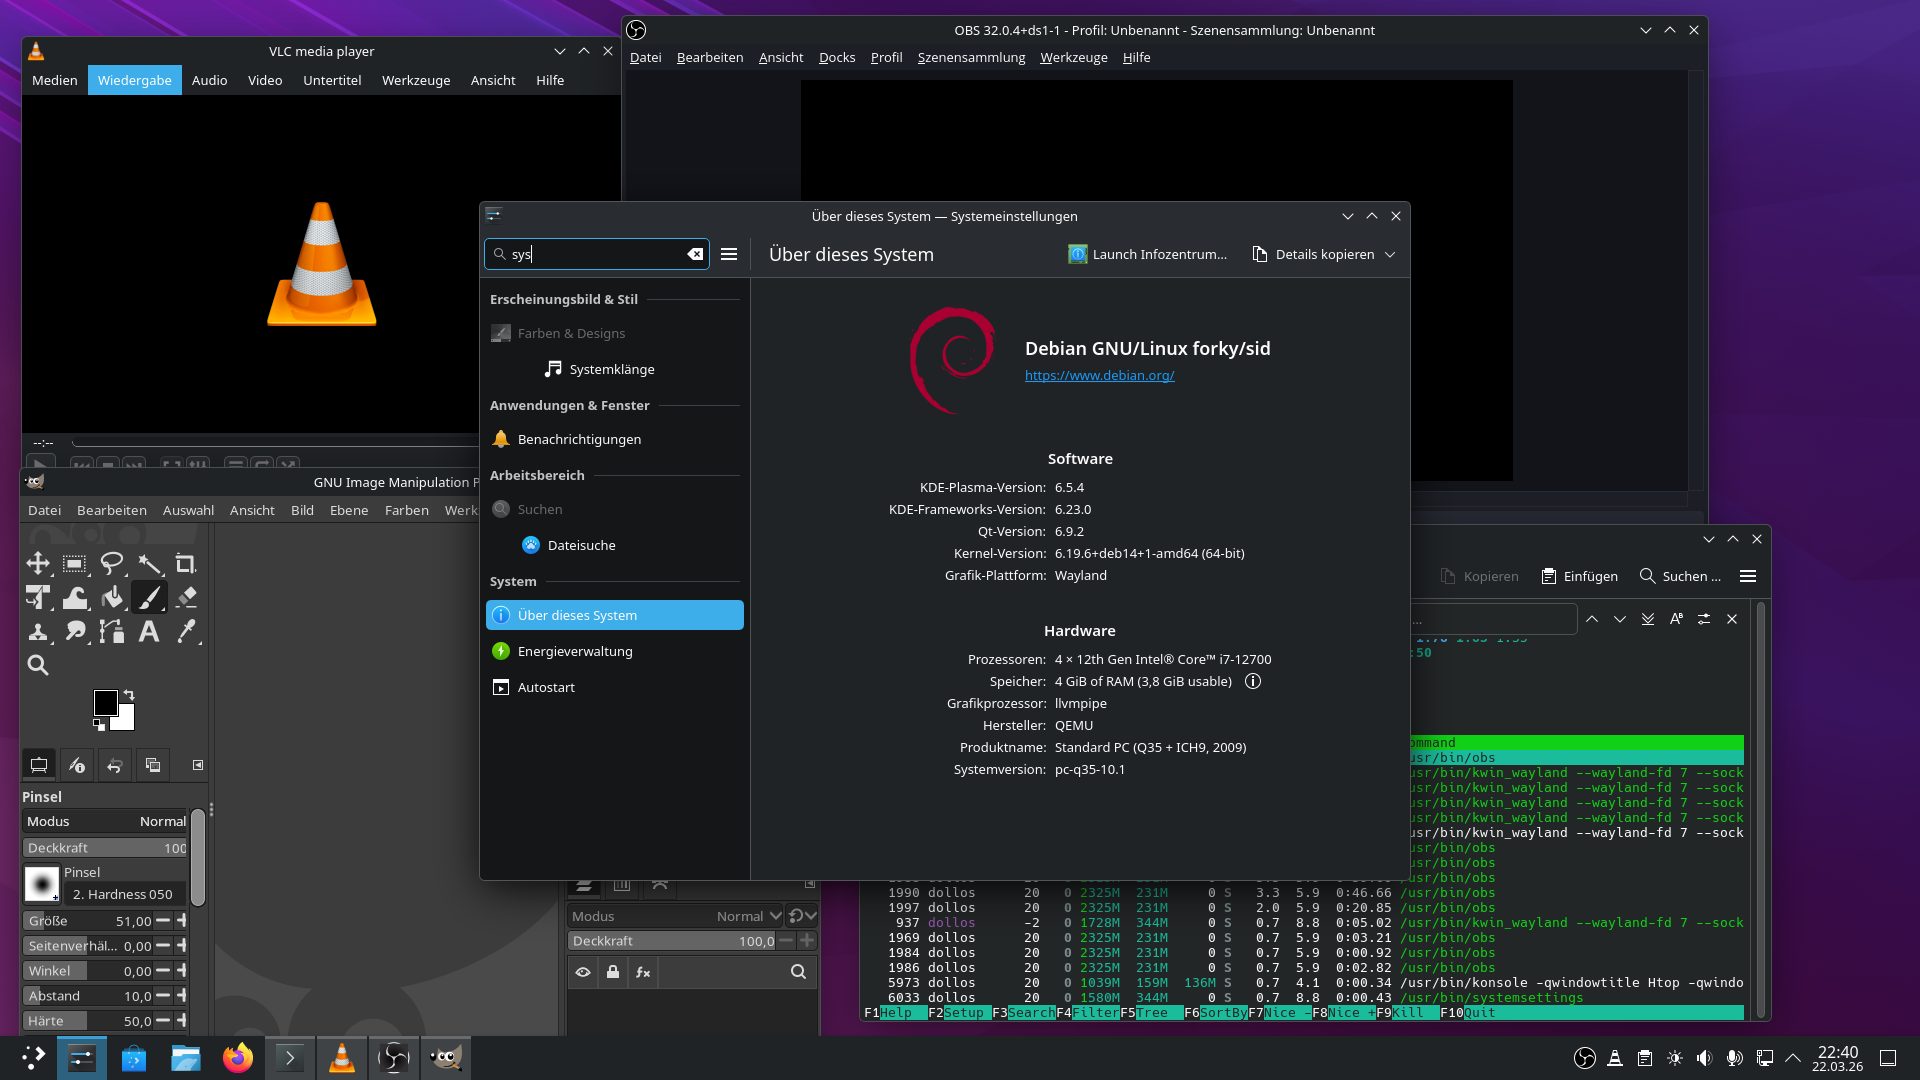The height and width of the screenshot is (1080, 1920).
Task: Clear the settings search field
Action: pos(695,255)
